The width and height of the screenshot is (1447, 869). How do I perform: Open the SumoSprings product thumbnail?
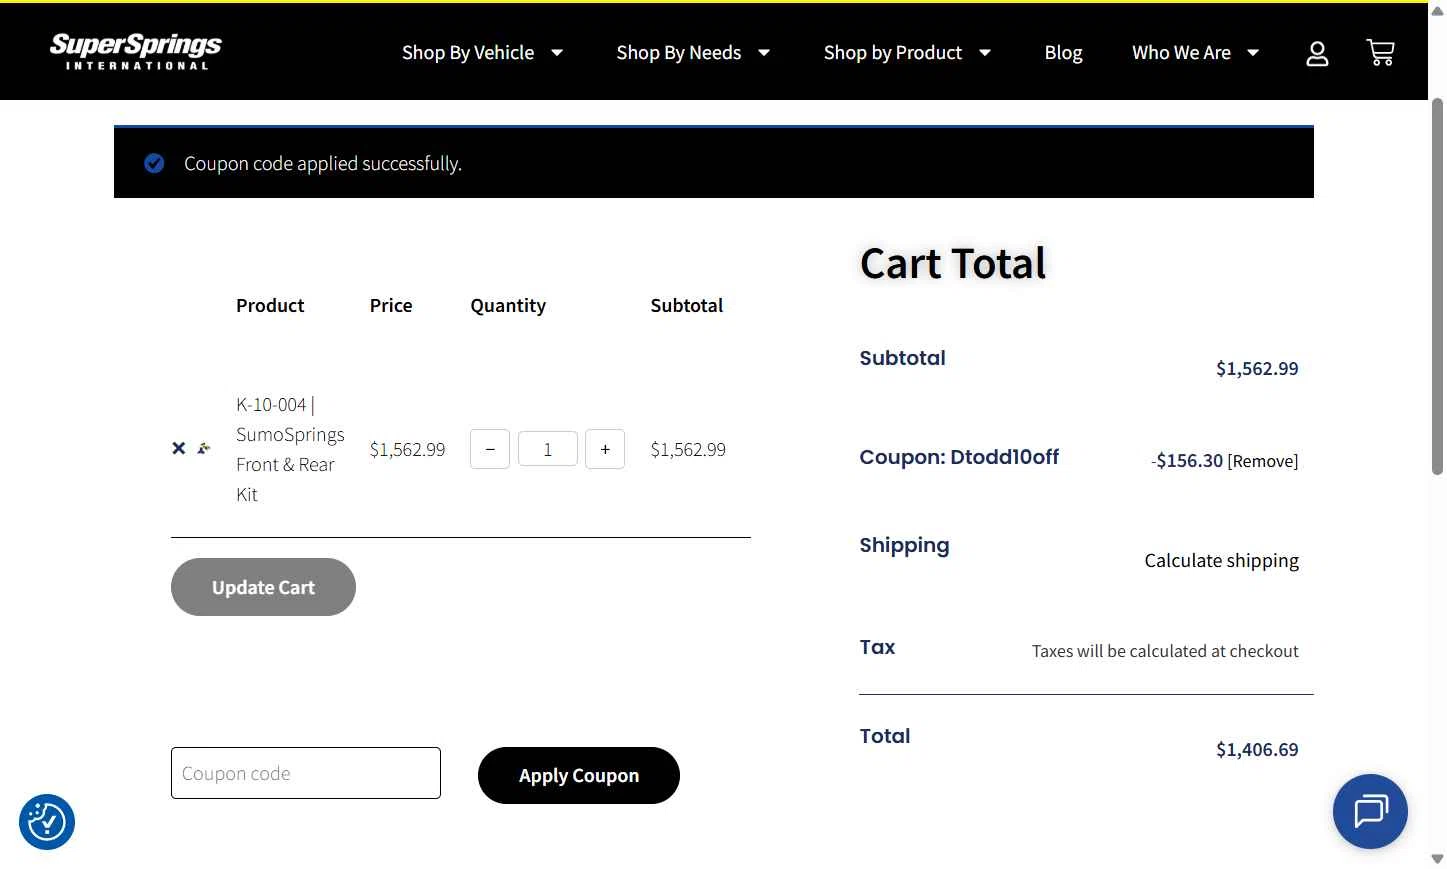point(204,448)
